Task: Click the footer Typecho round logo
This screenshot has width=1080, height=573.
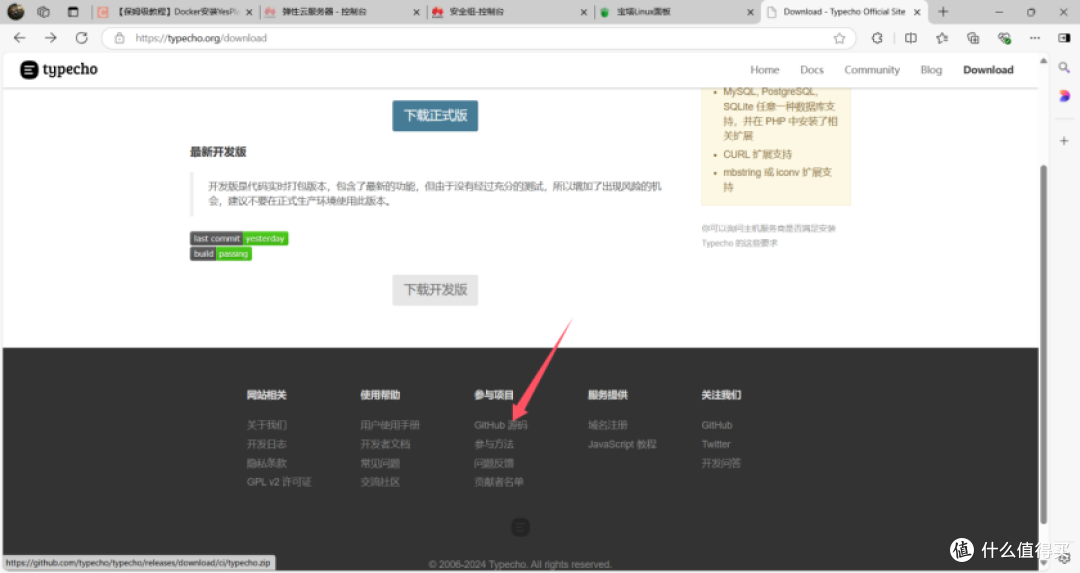Action: [x=521, y=528]
